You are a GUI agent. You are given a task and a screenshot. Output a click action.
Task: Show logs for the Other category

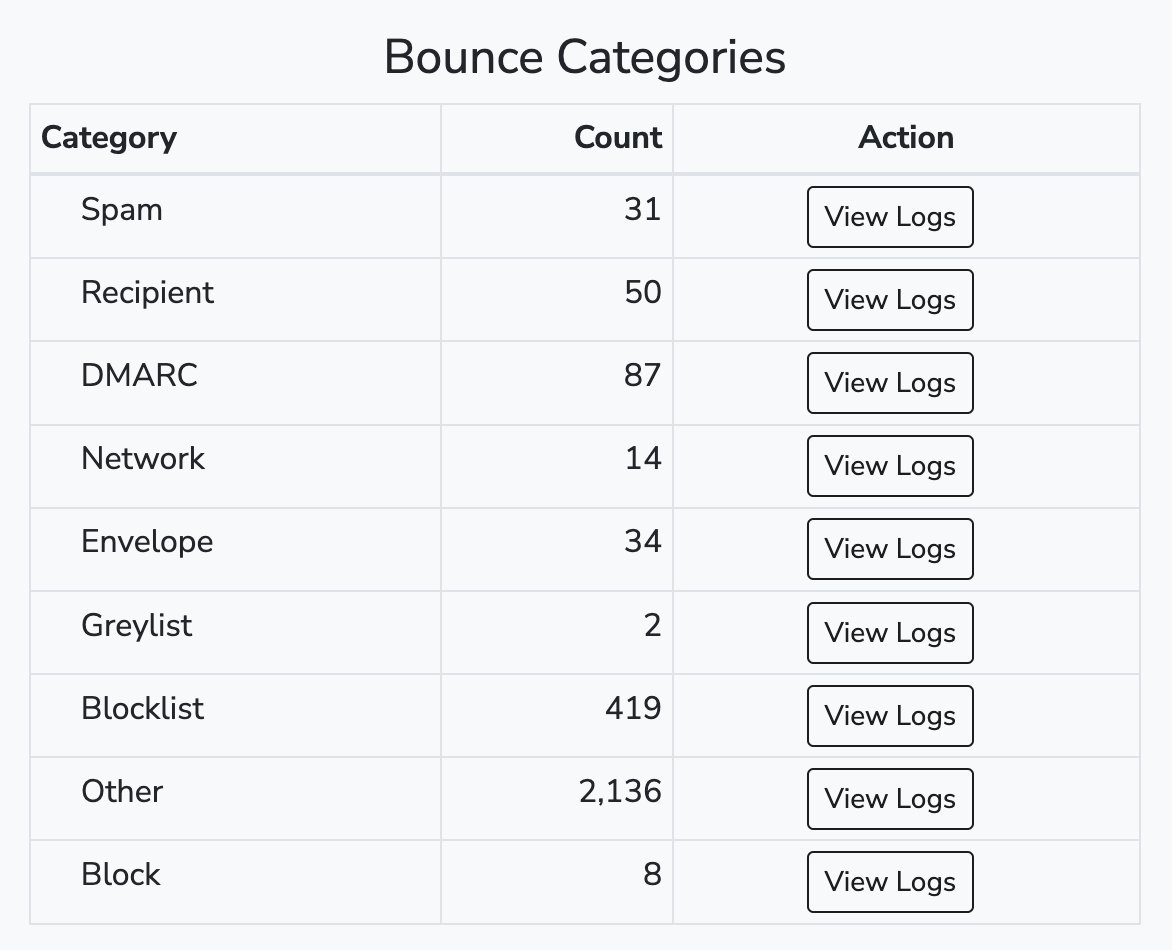(889, 799)
